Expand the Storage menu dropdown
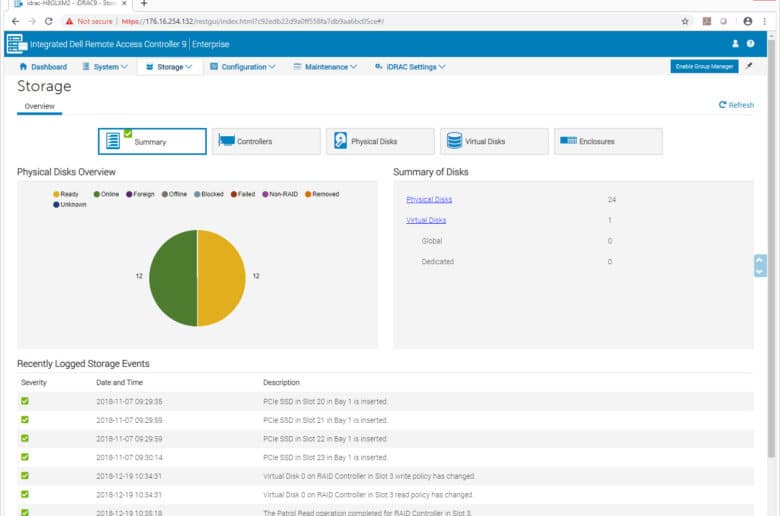This screenshot has width=780, height=516. pos(169,67)
